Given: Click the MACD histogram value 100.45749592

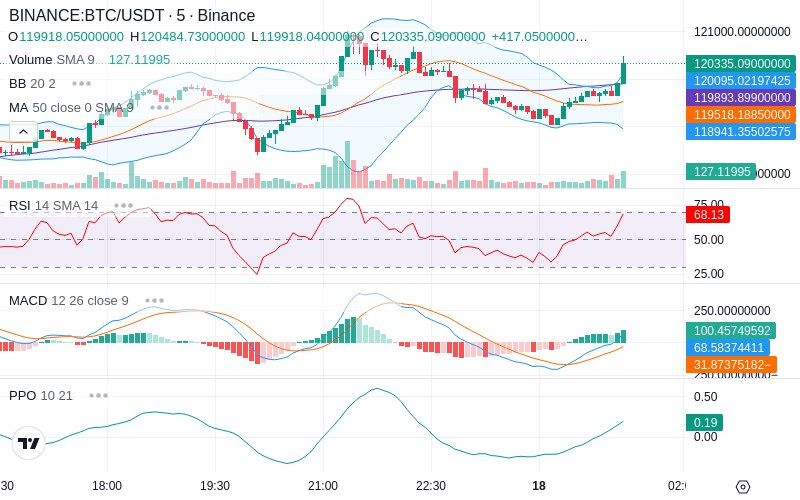Looking at the screenshot, I should point(731,331).
